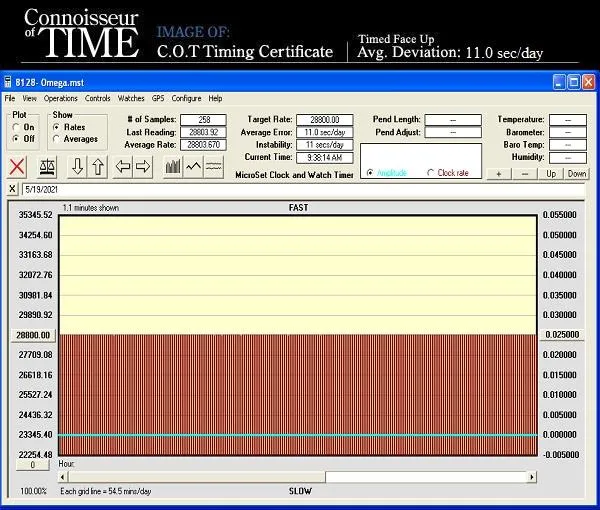Click the horizontal scrollbar left arrow
Screen dimensions: 600x510
63,477
